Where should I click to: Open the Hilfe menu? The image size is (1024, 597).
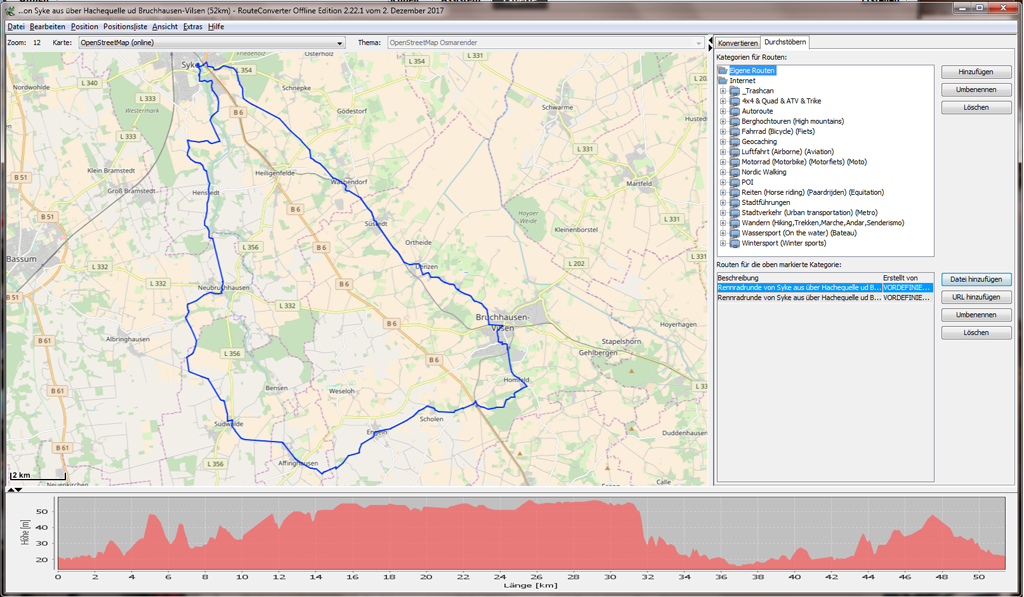(216, 27)
